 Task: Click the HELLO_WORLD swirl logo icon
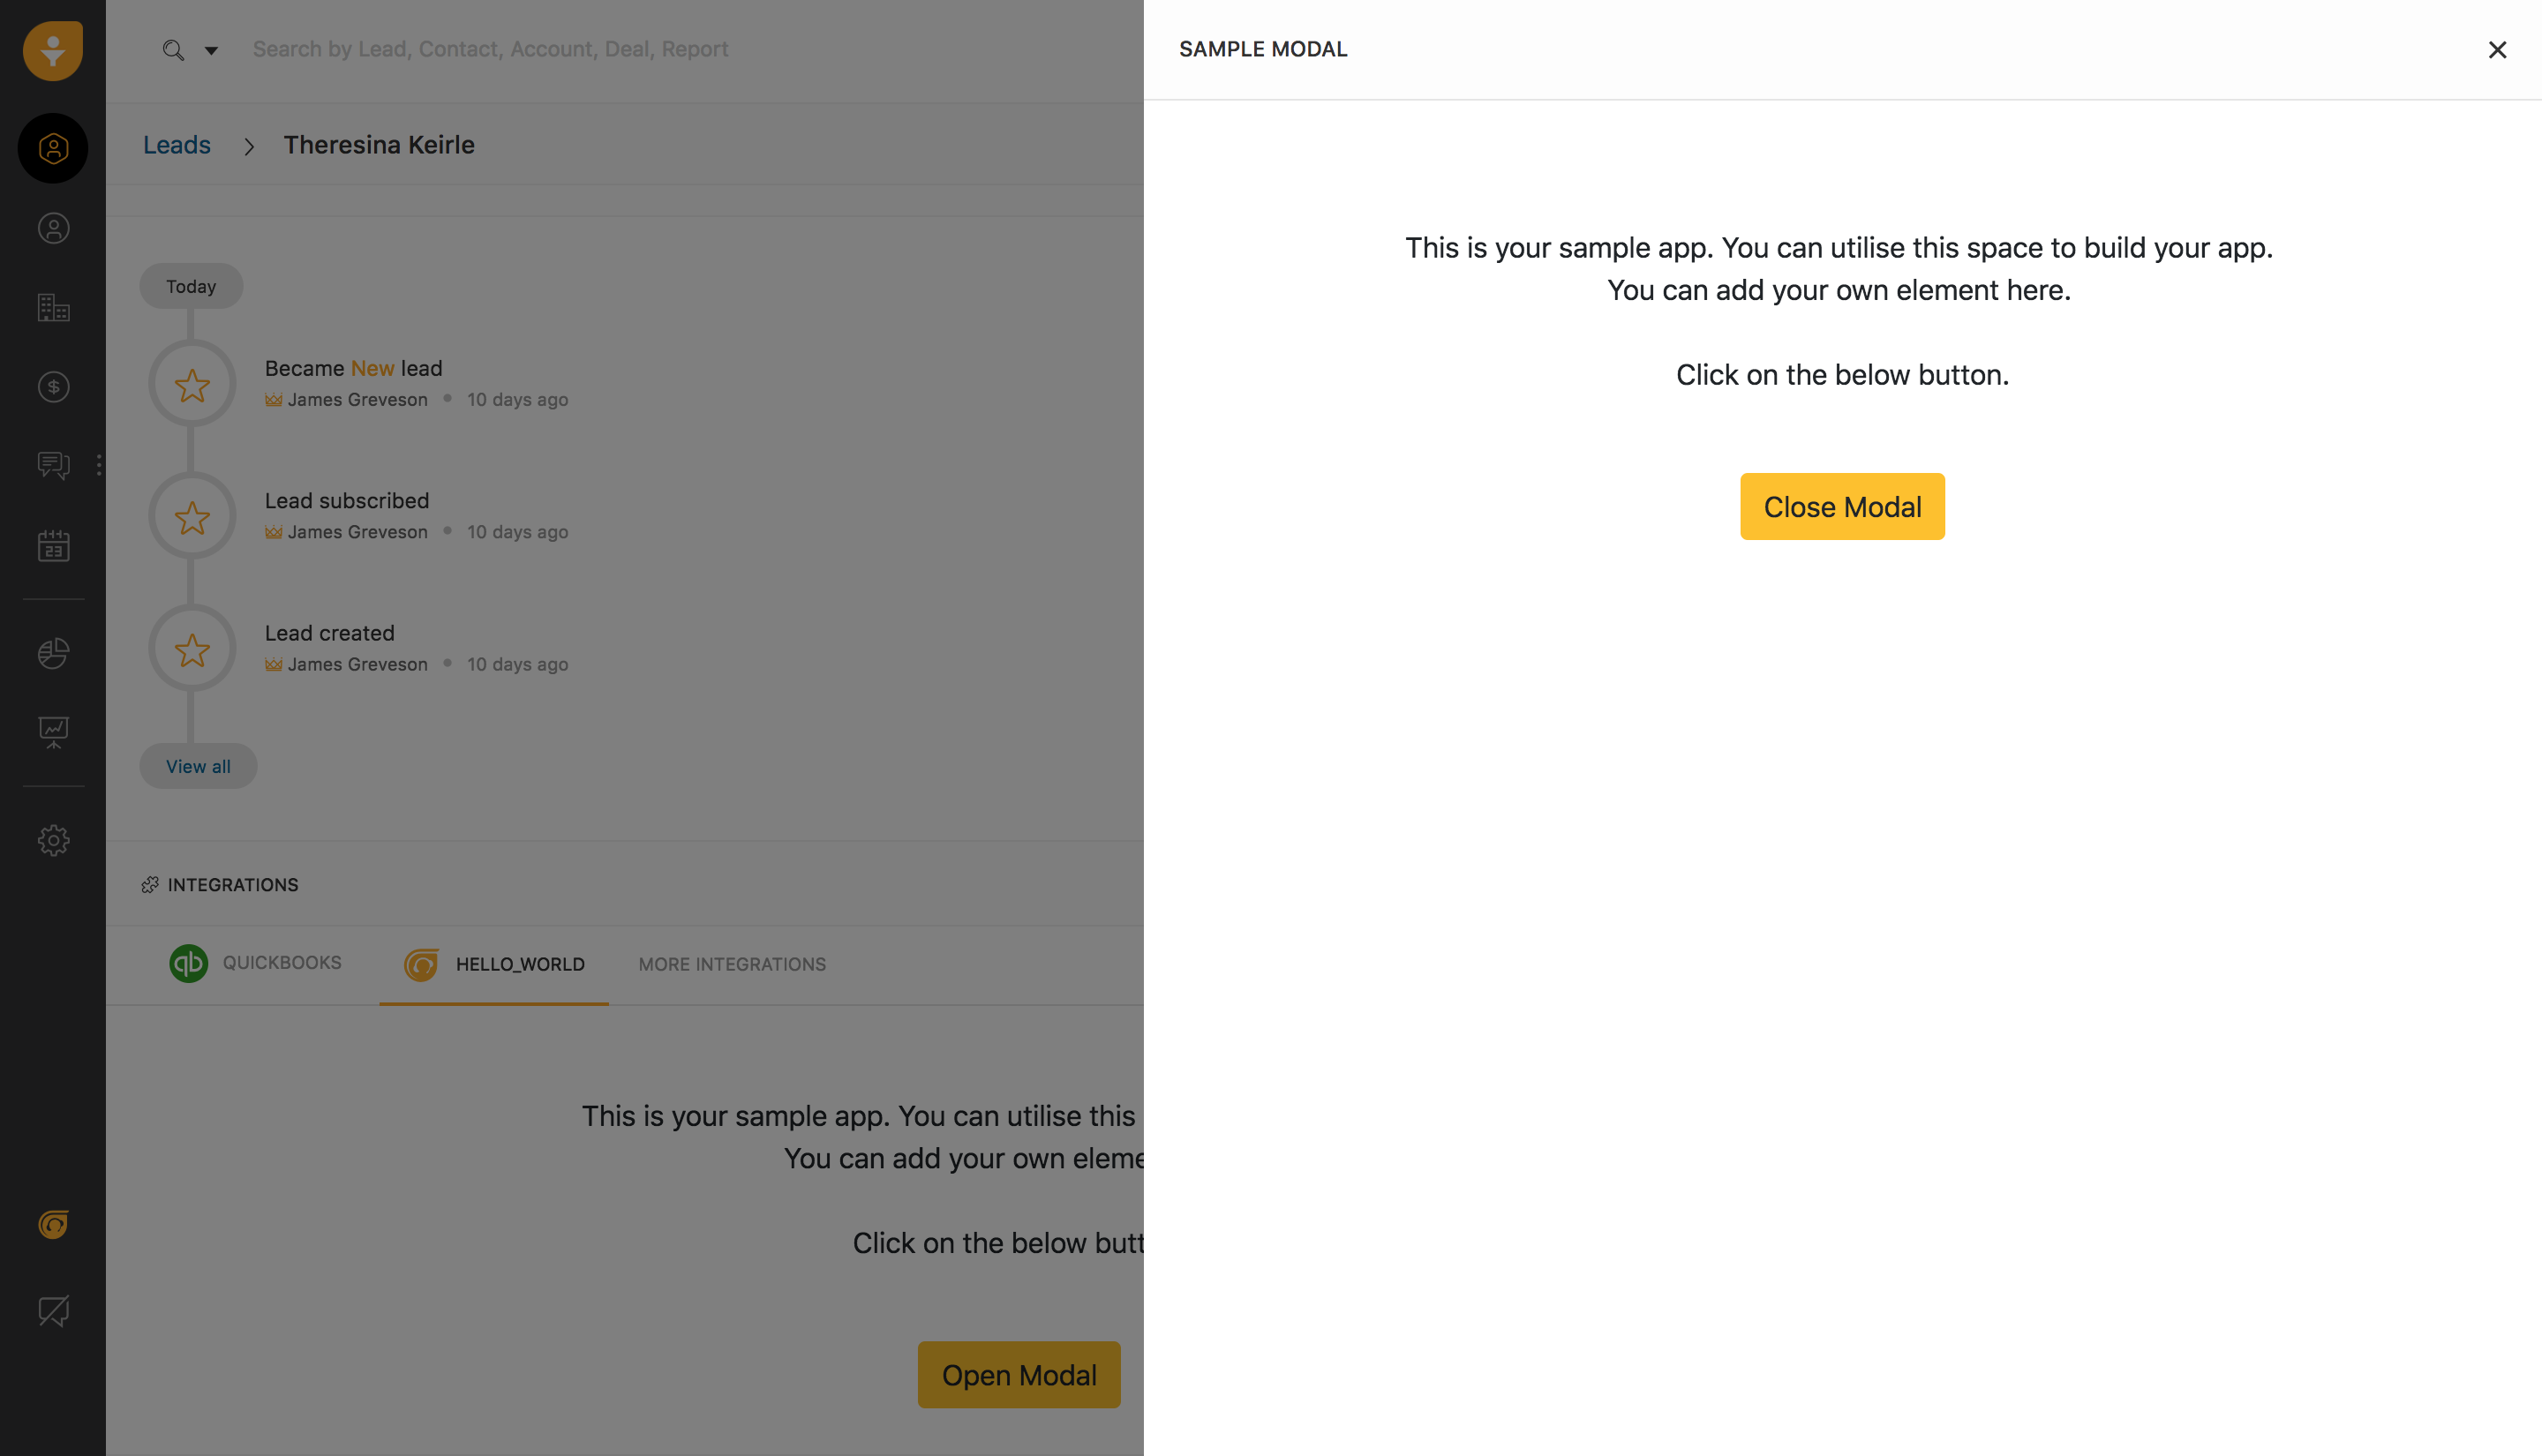tap(421, 964)
